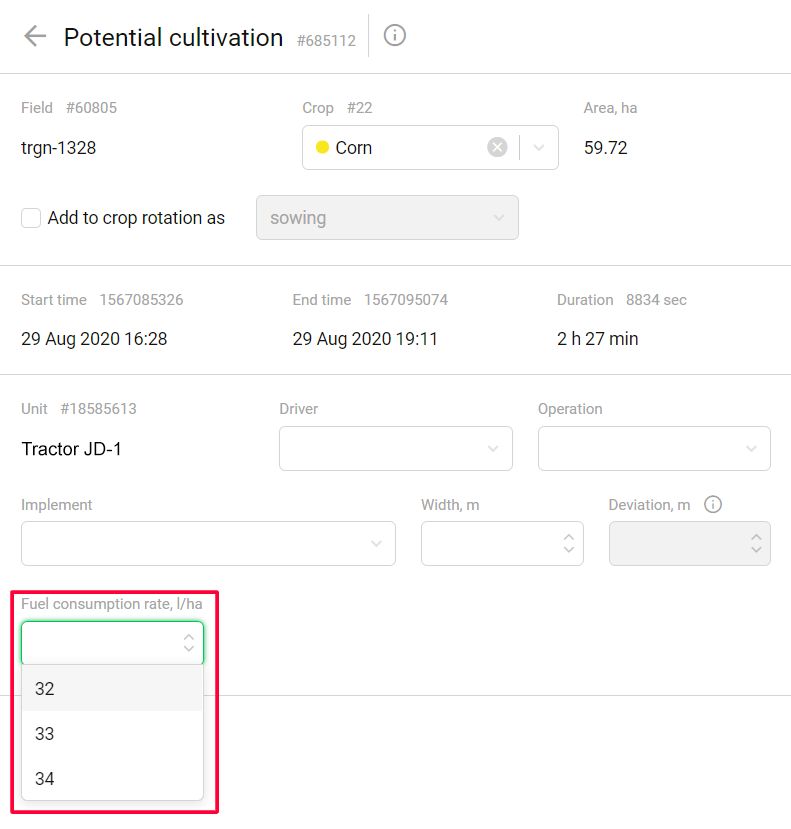Increase Width value with up arrow

coord(568,536)
